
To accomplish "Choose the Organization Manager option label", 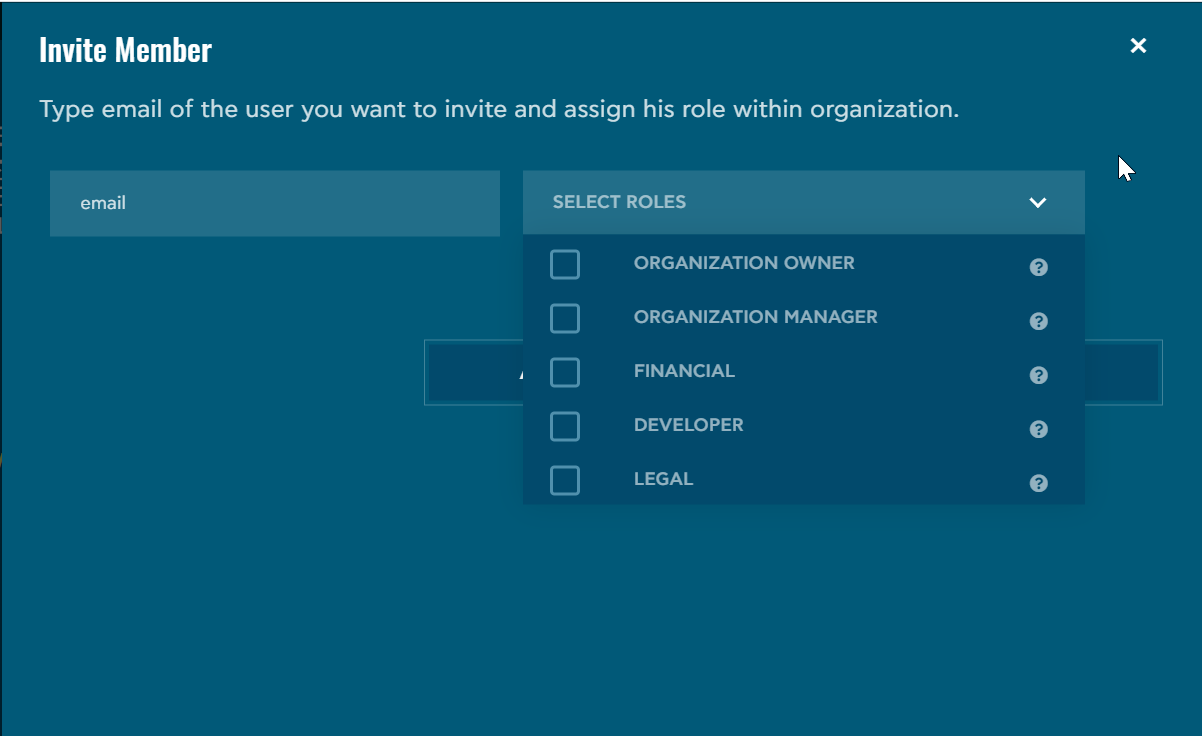I will 755,317.
